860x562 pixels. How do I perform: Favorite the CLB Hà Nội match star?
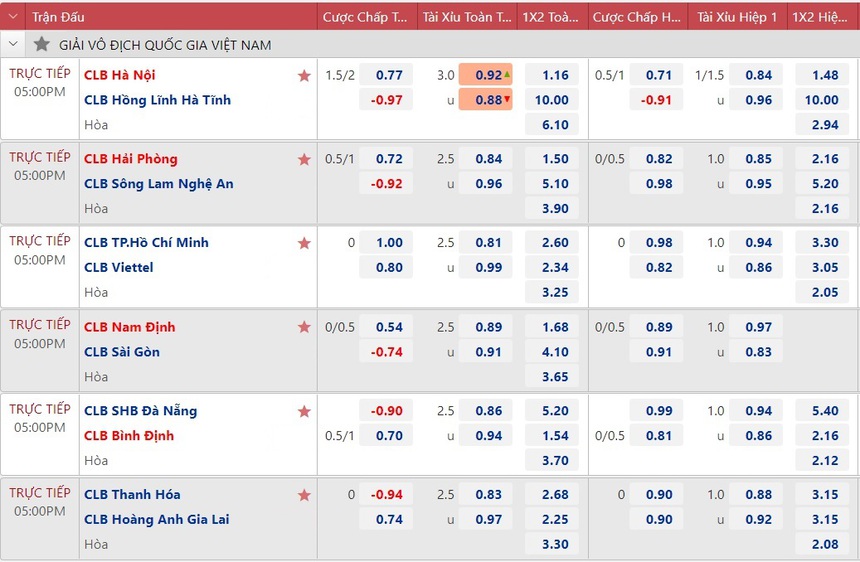coord(304,75)
